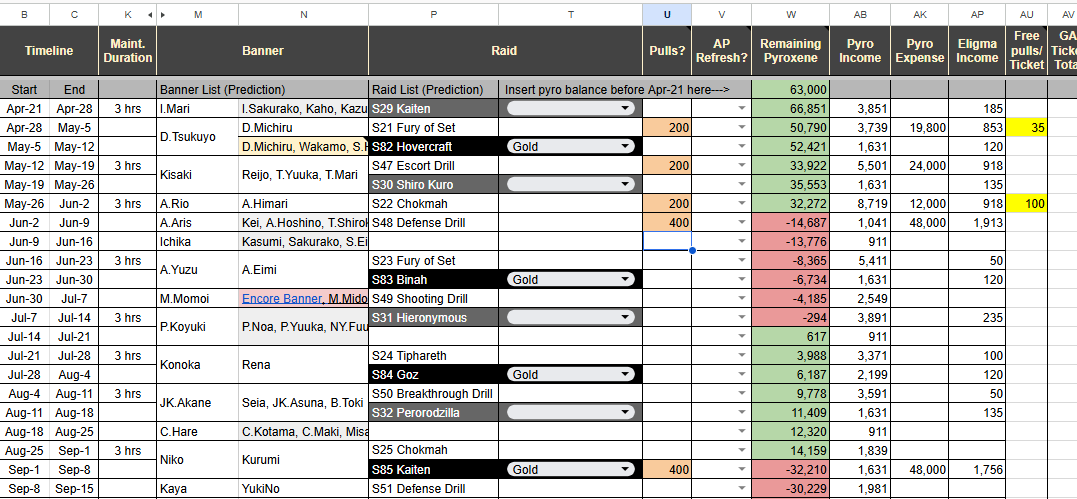Screen dimensions: 1077x499
Task: Click the Remaining Pyroxene header cell
Action: (791, 51)
